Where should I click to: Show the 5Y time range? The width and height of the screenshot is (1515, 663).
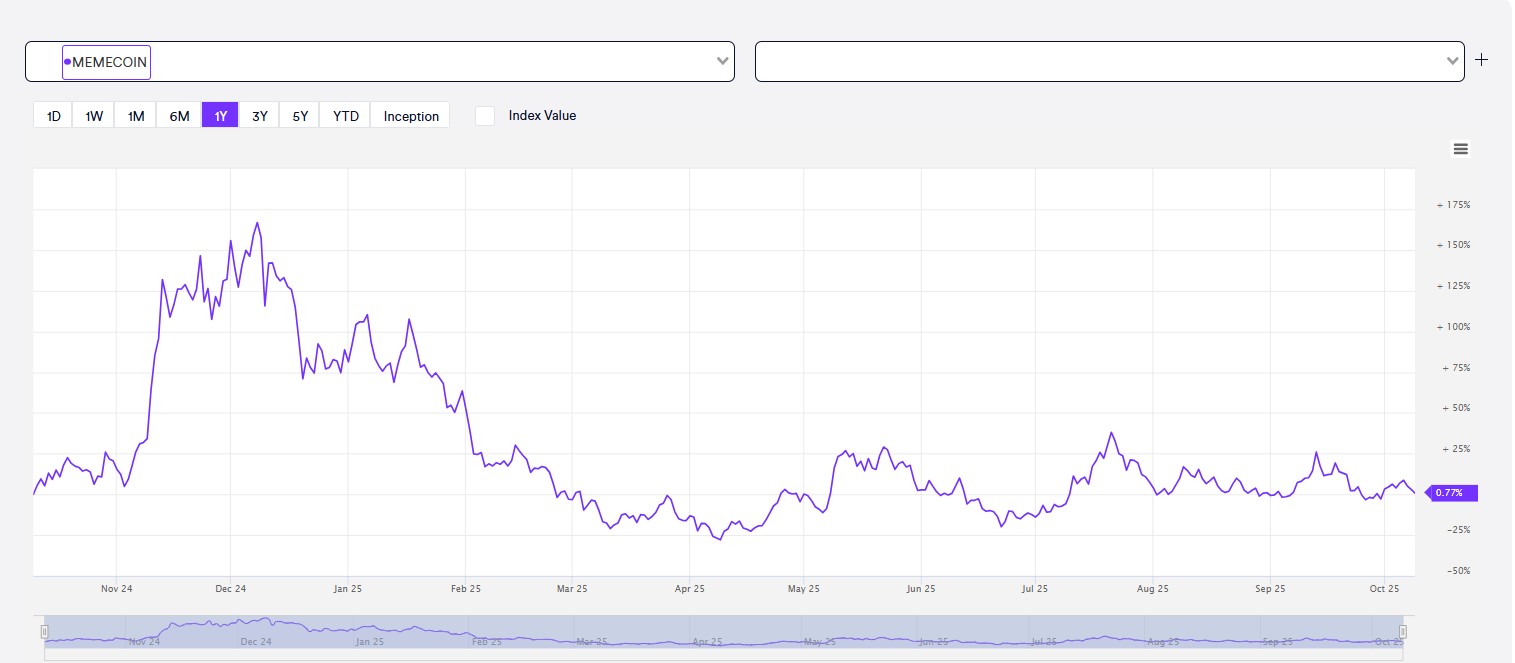pyautogui.click(x=300, y=116)
